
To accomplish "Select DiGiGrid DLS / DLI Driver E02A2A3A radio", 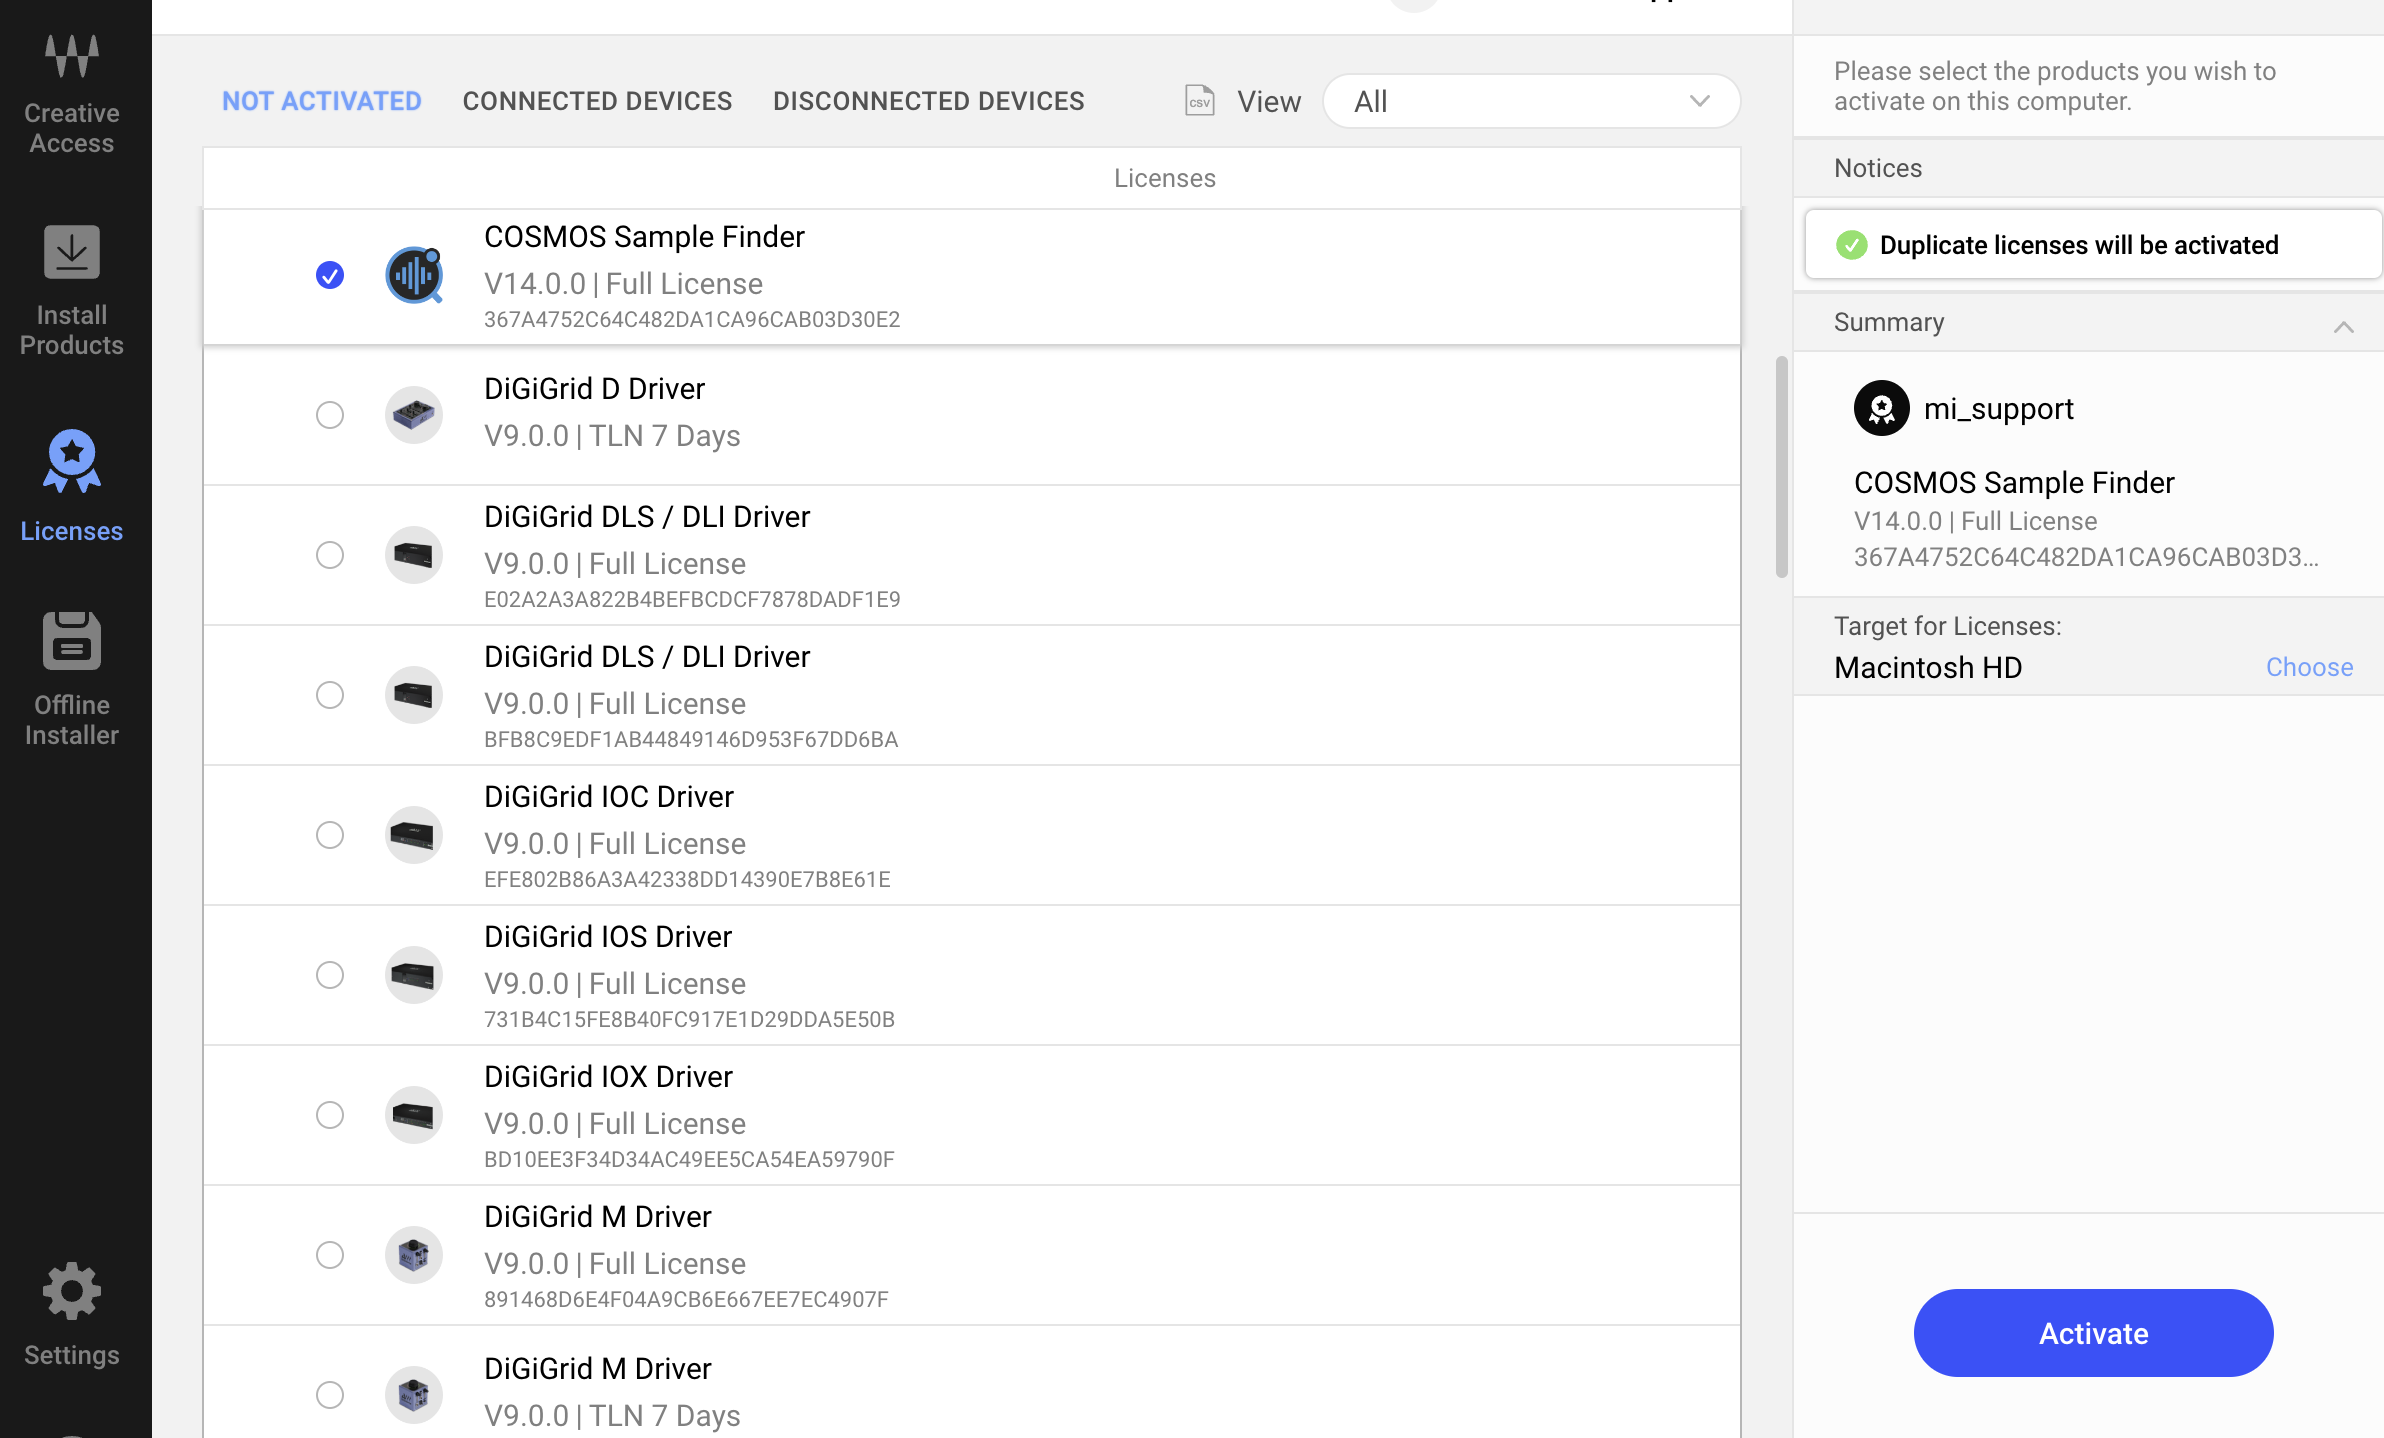I will [330, 555].
